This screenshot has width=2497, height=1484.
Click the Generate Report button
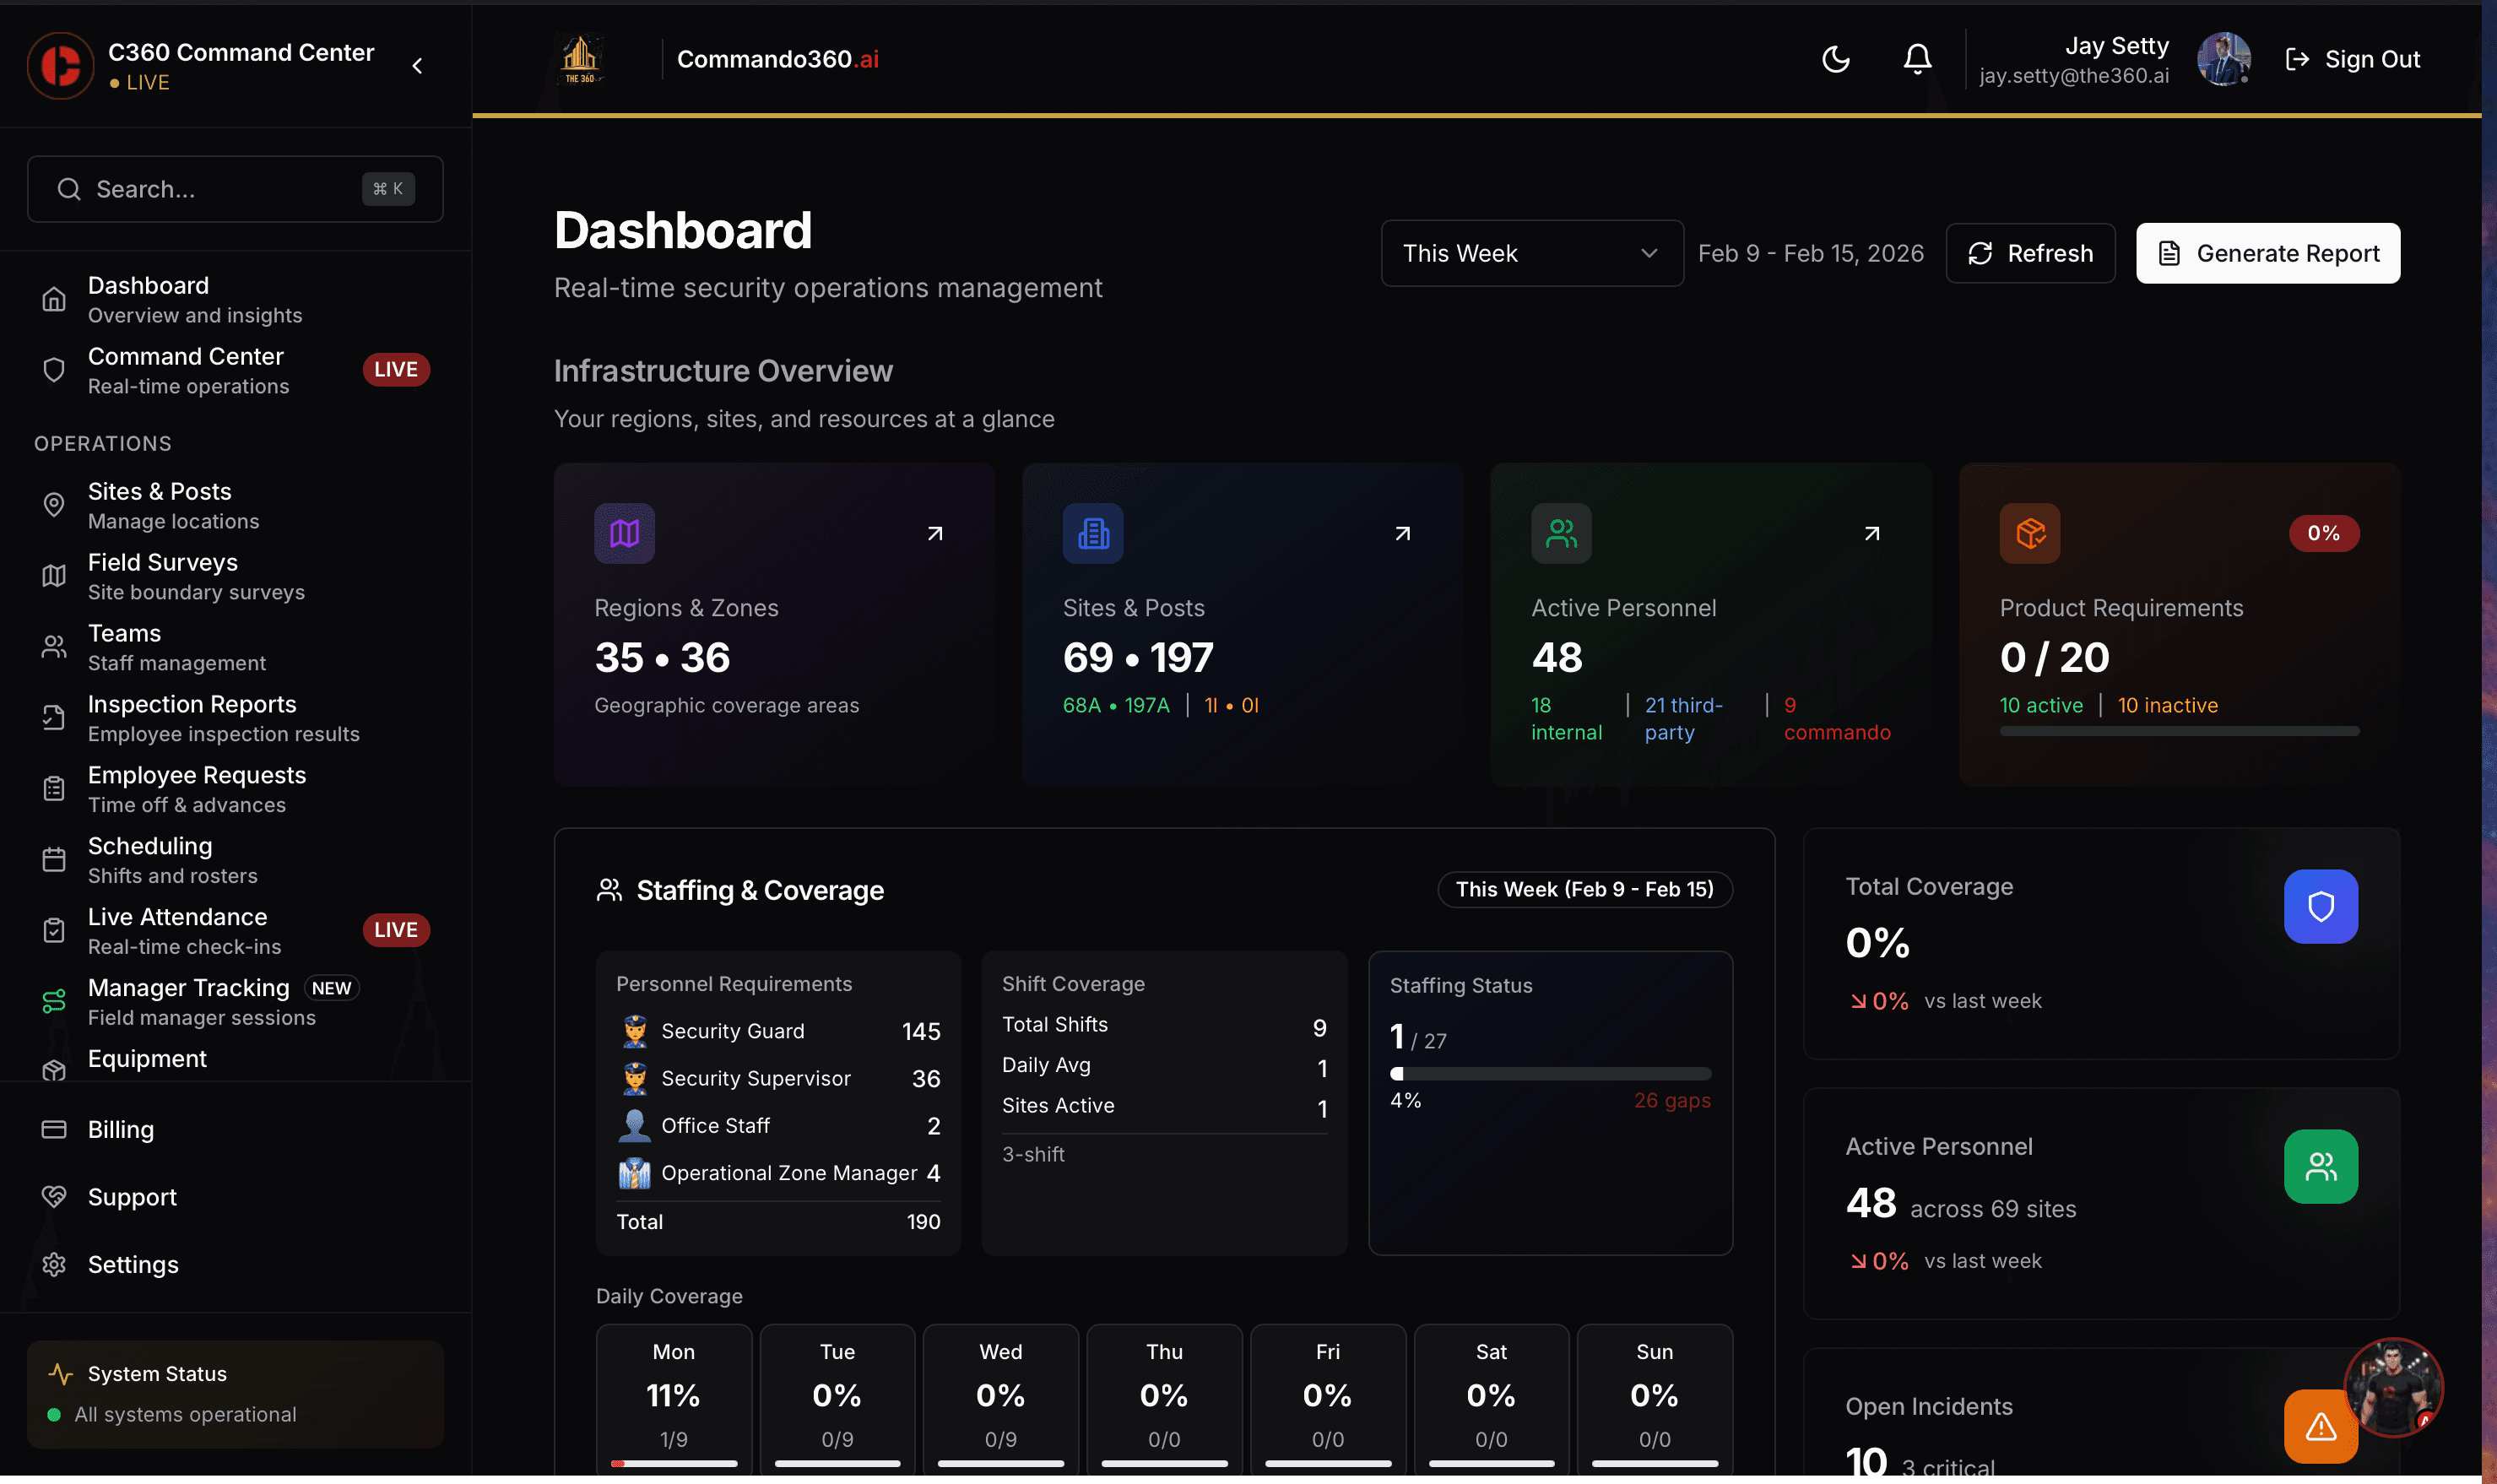pyautogui.click(x=2266, y=253)
